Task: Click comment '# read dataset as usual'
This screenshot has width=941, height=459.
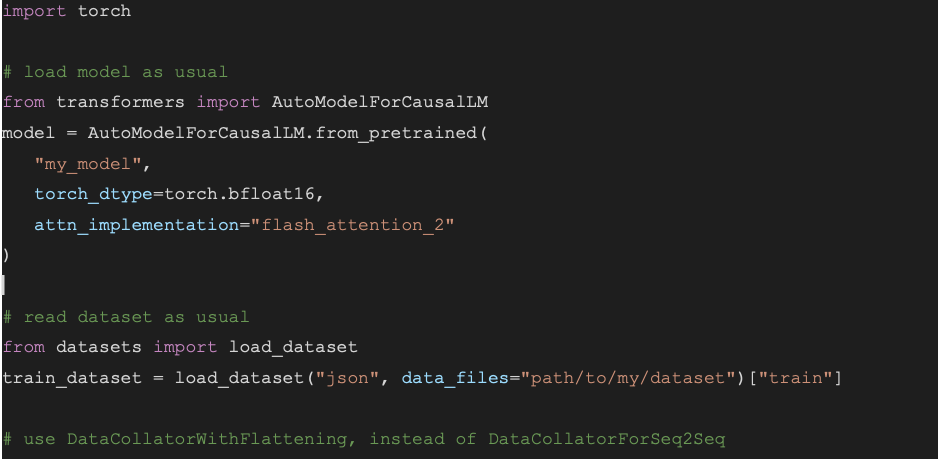Action: tap(126, 317)
